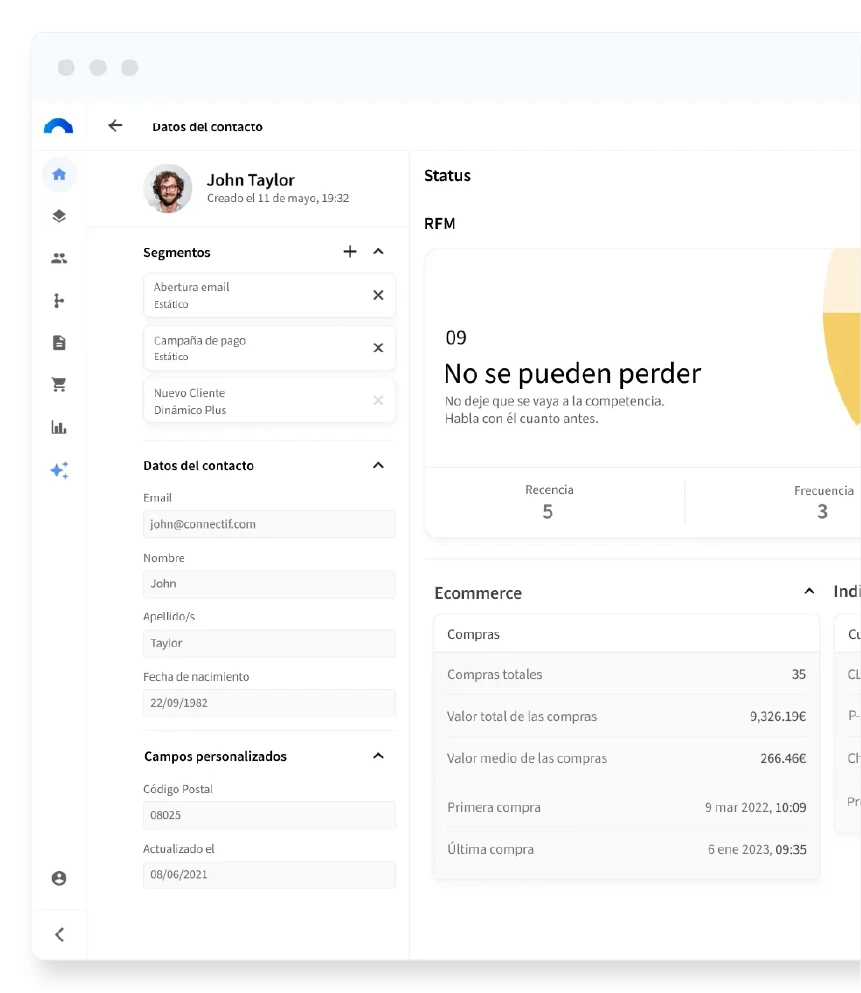This screenshot has width=861, height=993.
Task: Open the user account icon
Action: [x=59, y=878]
